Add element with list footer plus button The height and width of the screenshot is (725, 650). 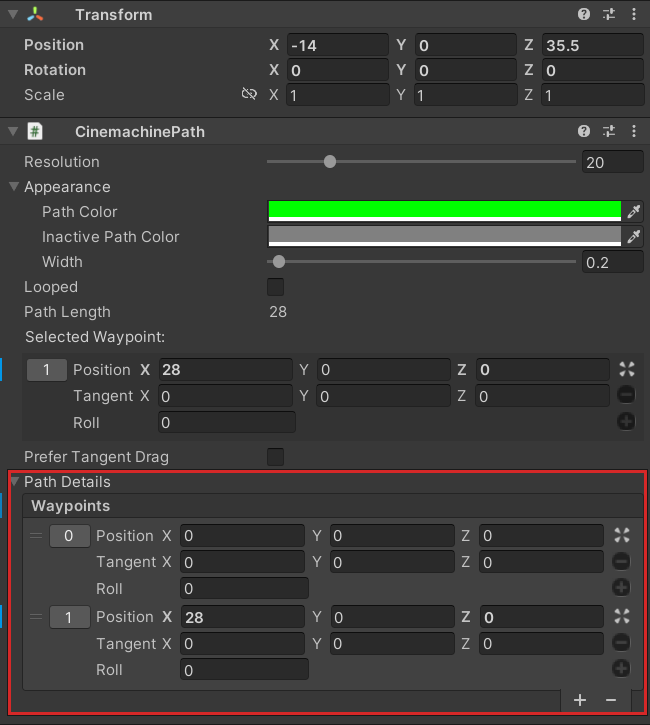pyautogui.click(x=580, y=700)
